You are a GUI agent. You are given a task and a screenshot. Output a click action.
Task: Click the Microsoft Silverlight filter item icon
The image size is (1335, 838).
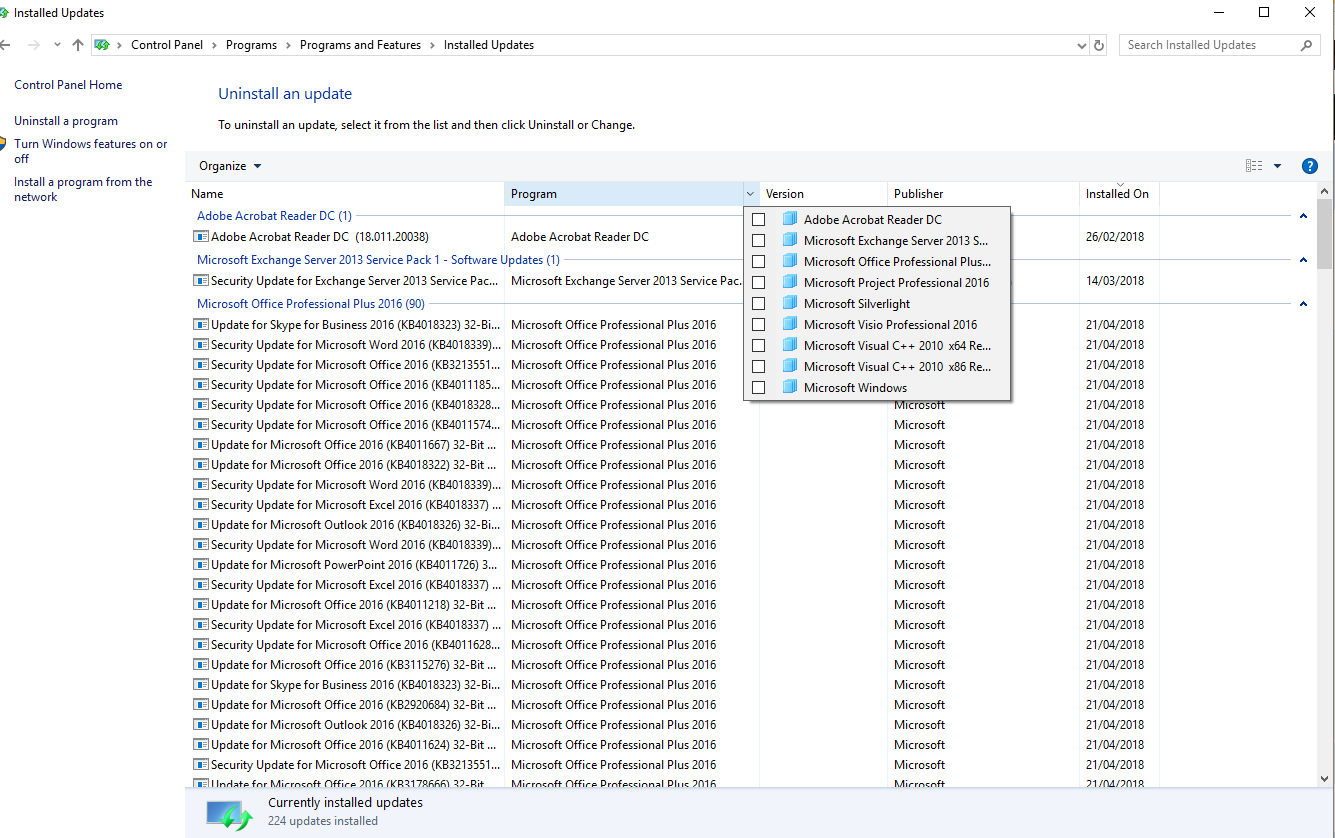coord(790,303)
